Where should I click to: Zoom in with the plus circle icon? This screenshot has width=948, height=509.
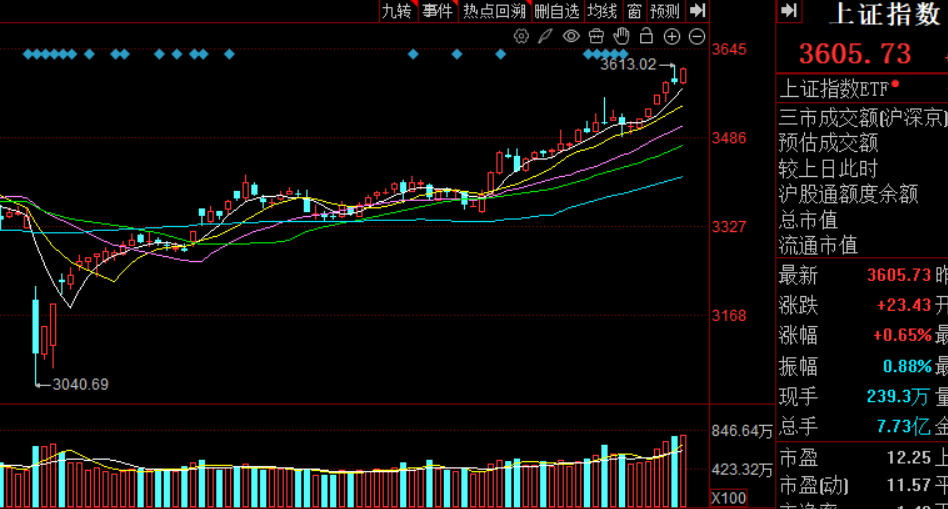click(672, 36)
